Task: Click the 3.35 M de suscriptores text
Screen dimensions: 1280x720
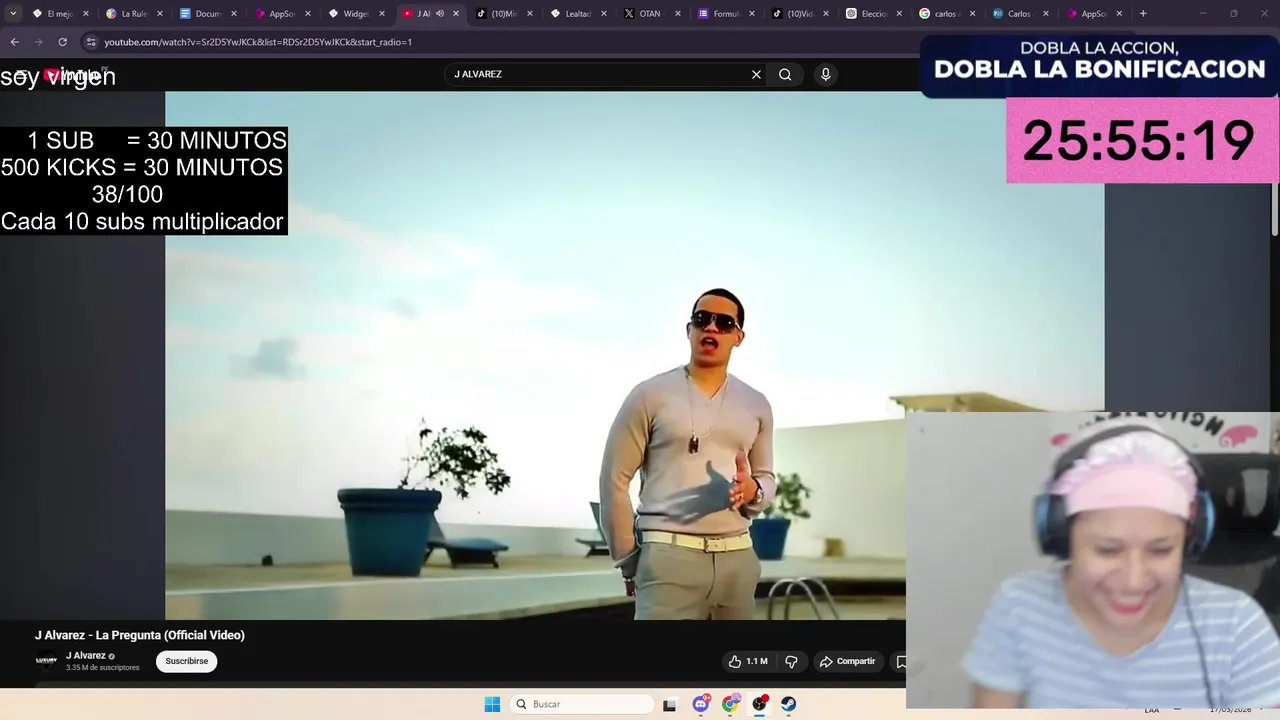Action: (102, 668)
